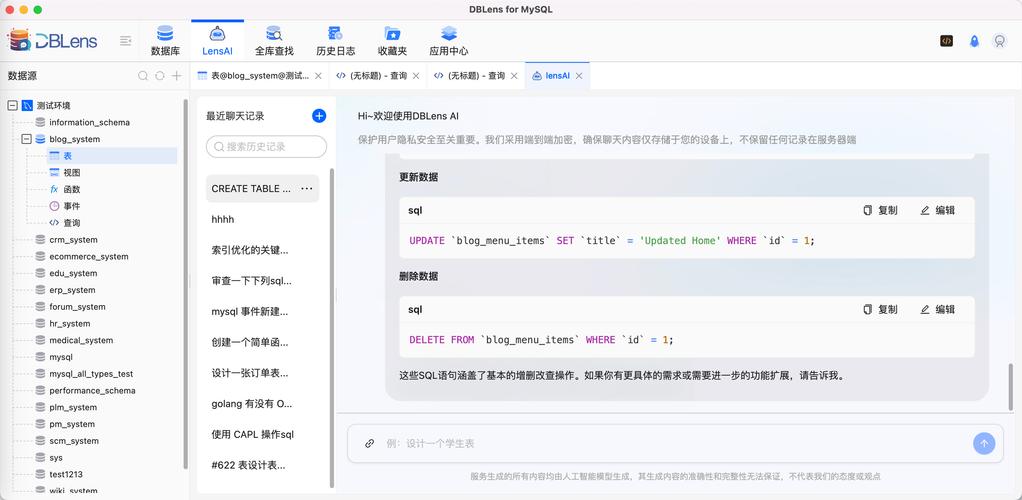Screen dimensions: 1022x500
Task: Select performance_schema database
Action: [x=92, y=390]
